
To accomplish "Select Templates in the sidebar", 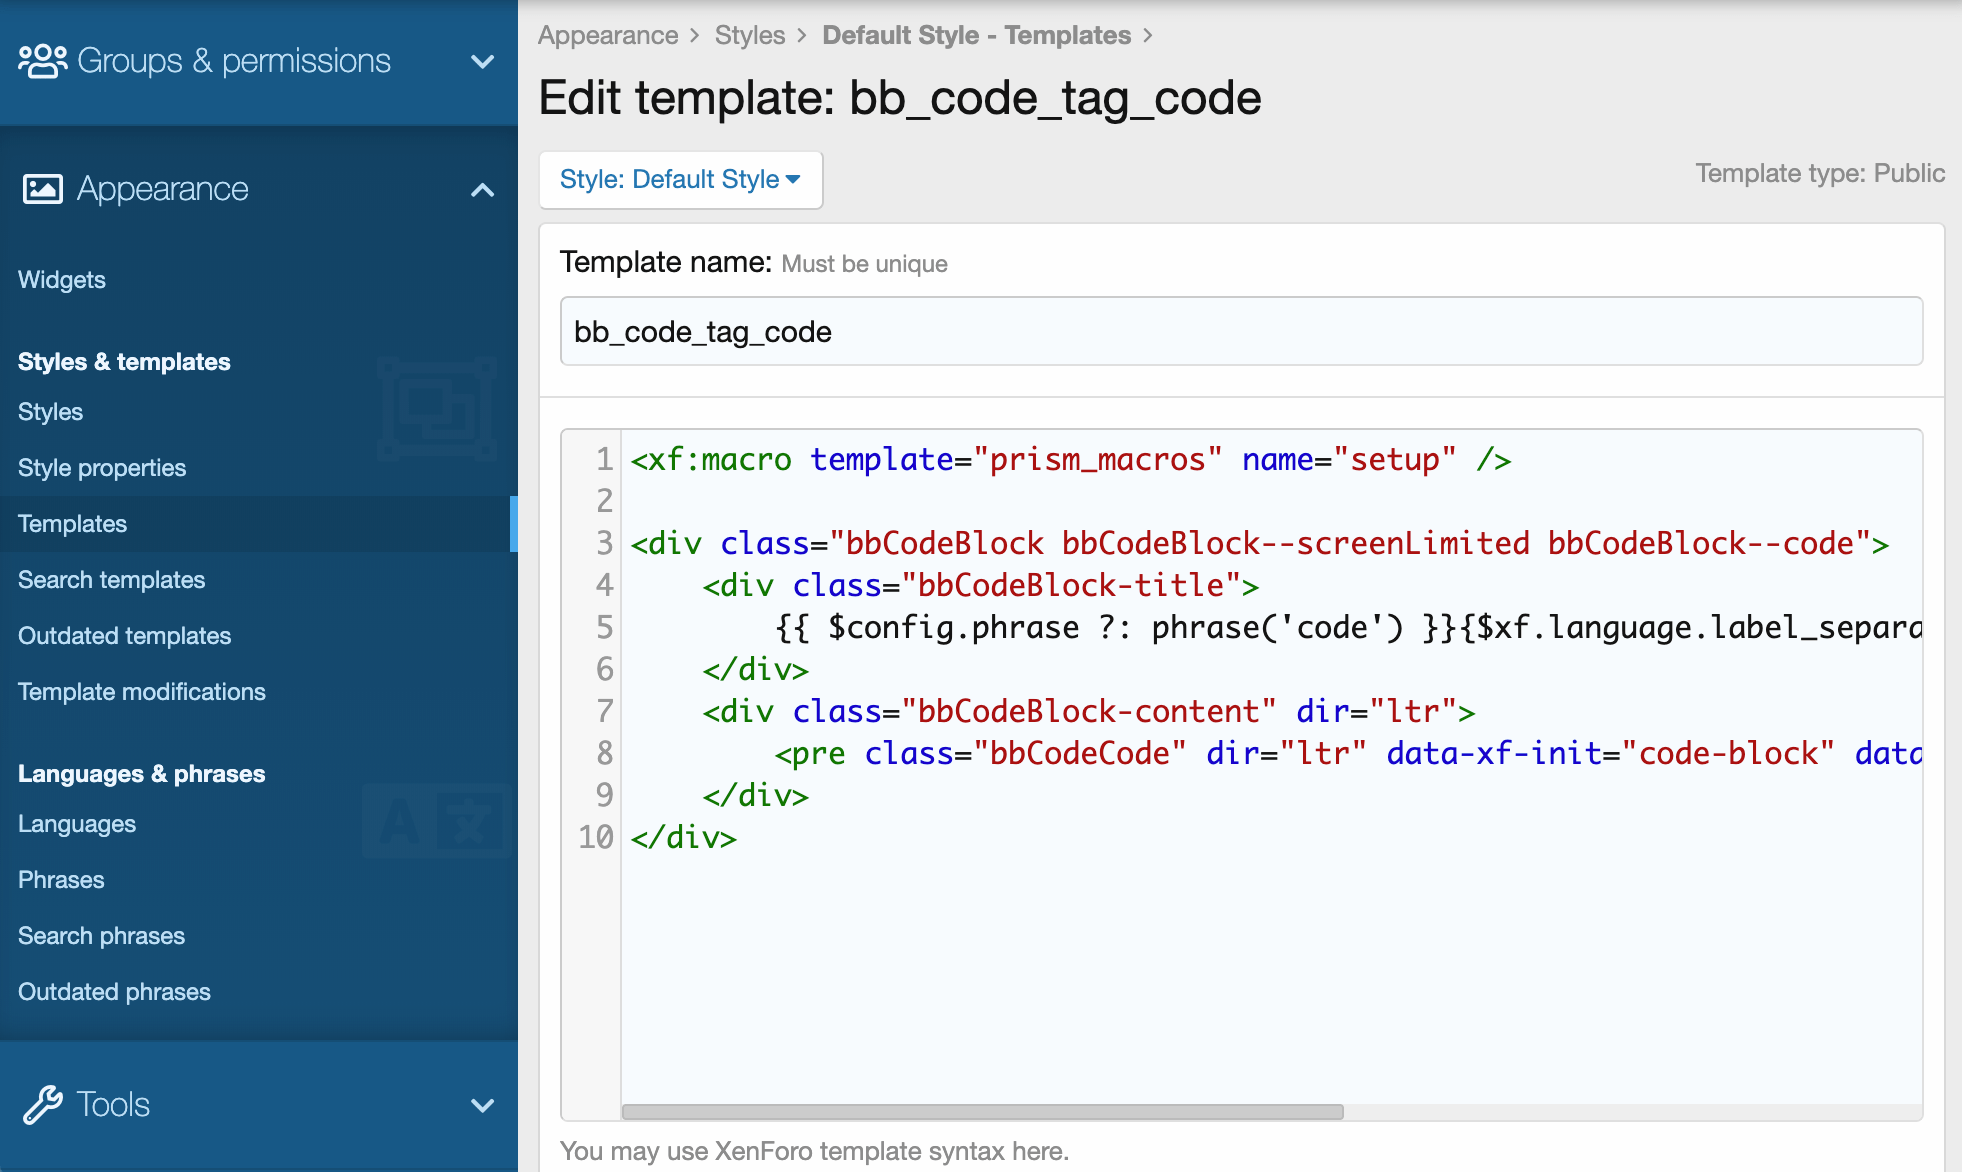I will tap(72, 524).
